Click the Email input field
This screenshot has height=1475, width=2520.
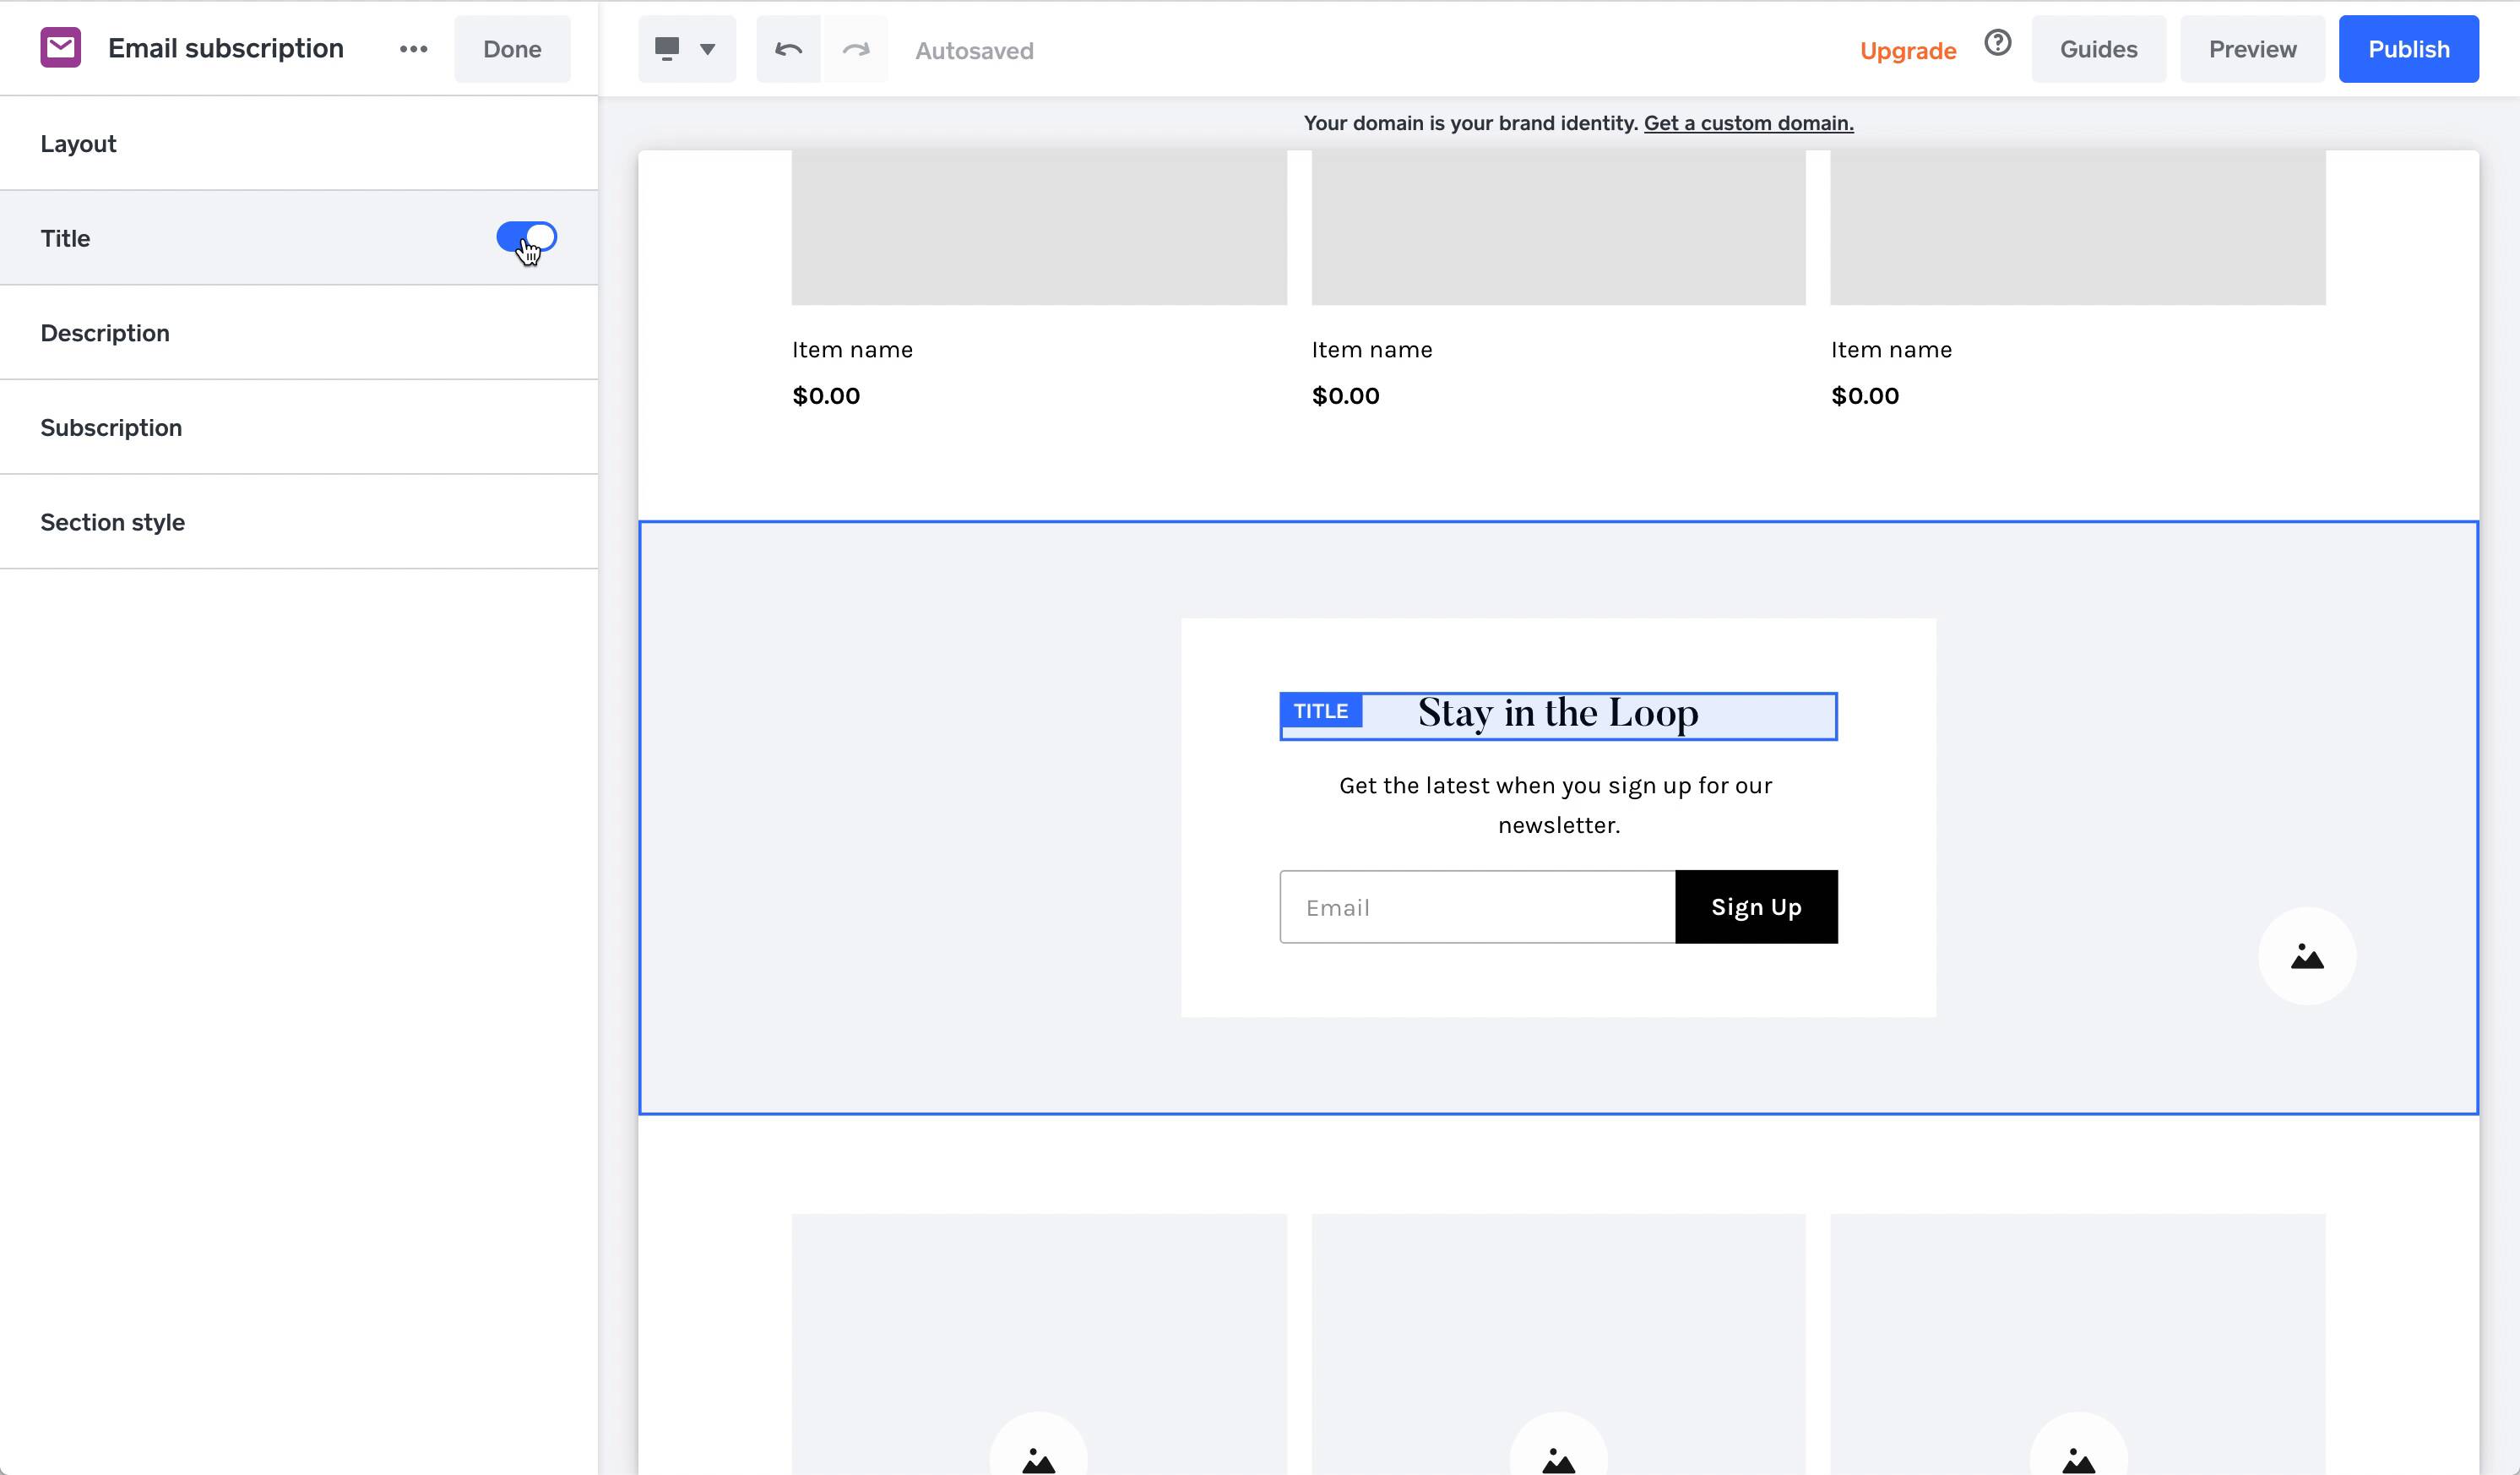(1477, 907)
